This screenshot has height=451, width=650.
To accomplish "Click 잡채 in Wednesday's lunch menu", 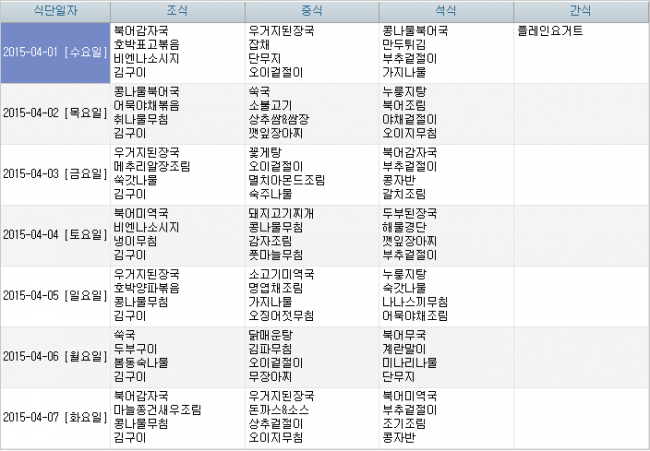I will (260, 45).
